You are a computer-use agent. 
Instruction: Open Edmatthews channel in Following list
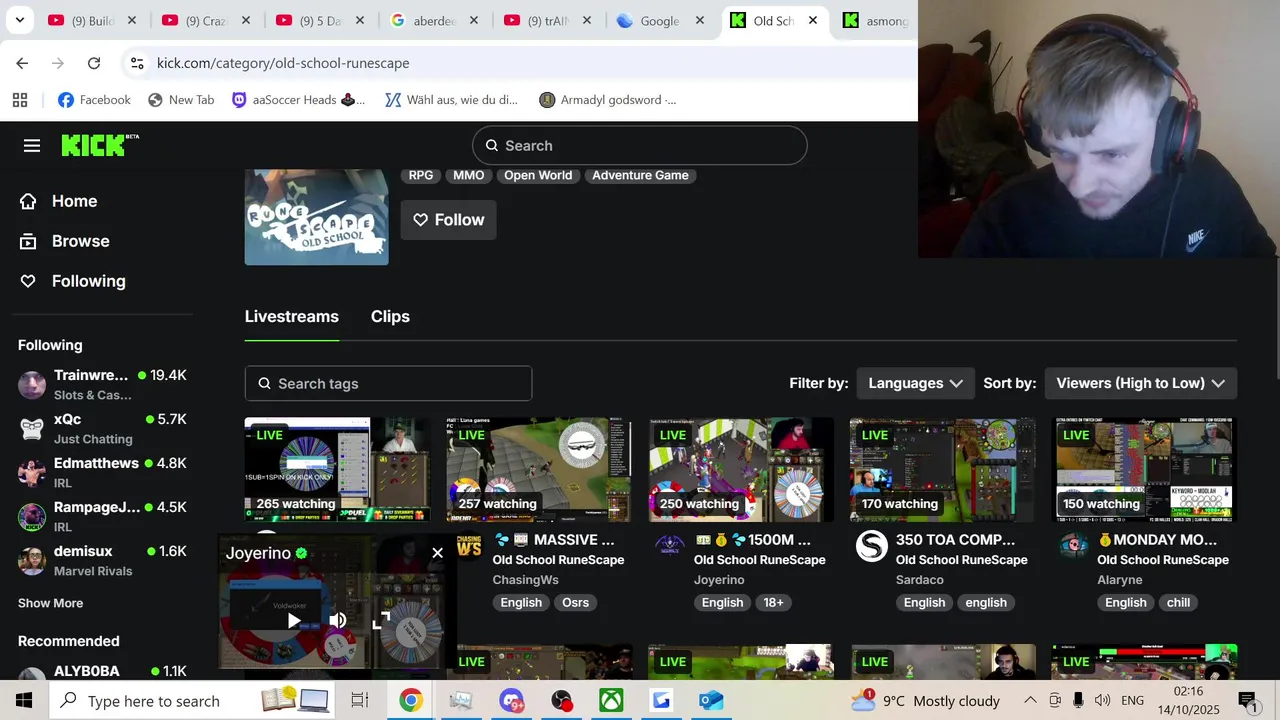(x=102, y=472)
